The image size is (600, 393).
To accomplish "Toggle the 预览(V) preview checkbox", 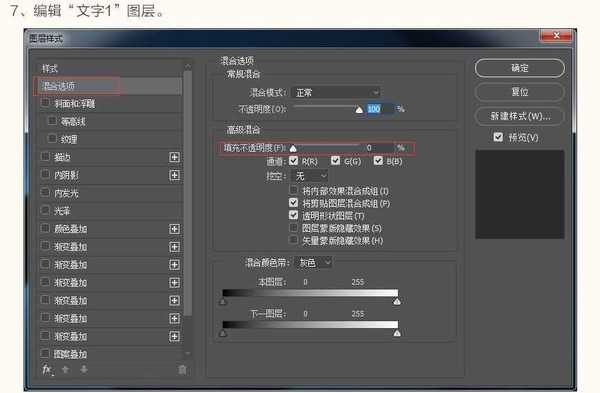I will (498, 137).
